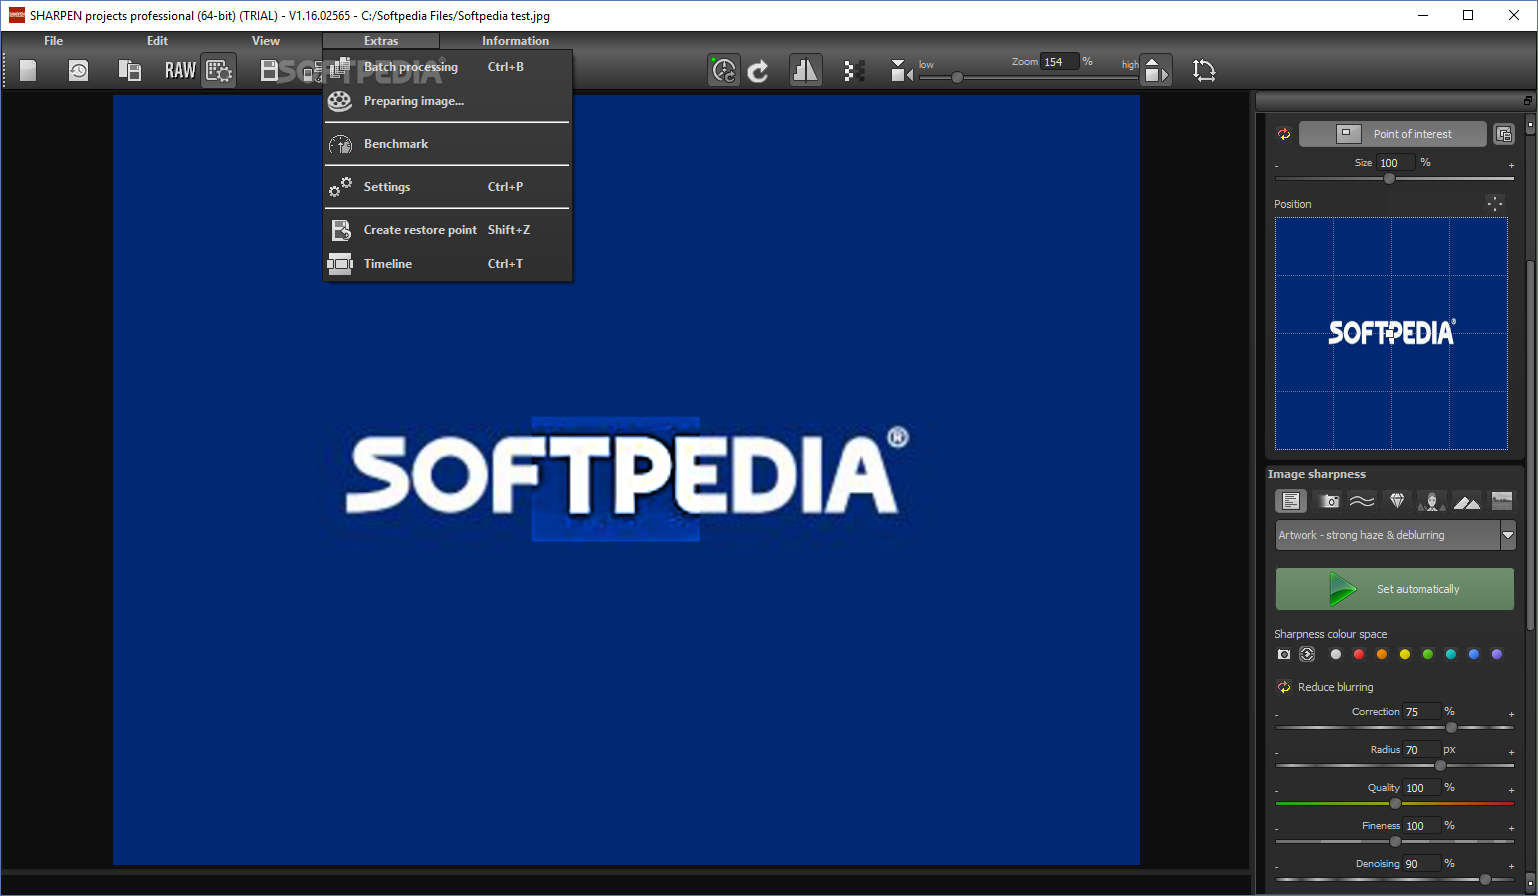Select the document/artwork sharpness category icon
This screenshot has width=1538, height=896.
pos(1291,501)
